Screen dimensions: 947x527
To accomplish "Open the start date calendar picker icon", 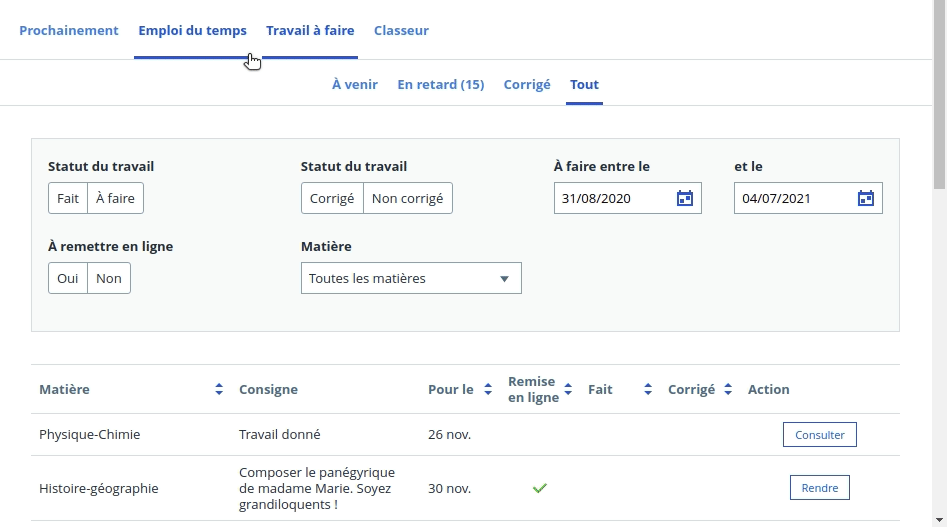I will (x=684, y=198).
